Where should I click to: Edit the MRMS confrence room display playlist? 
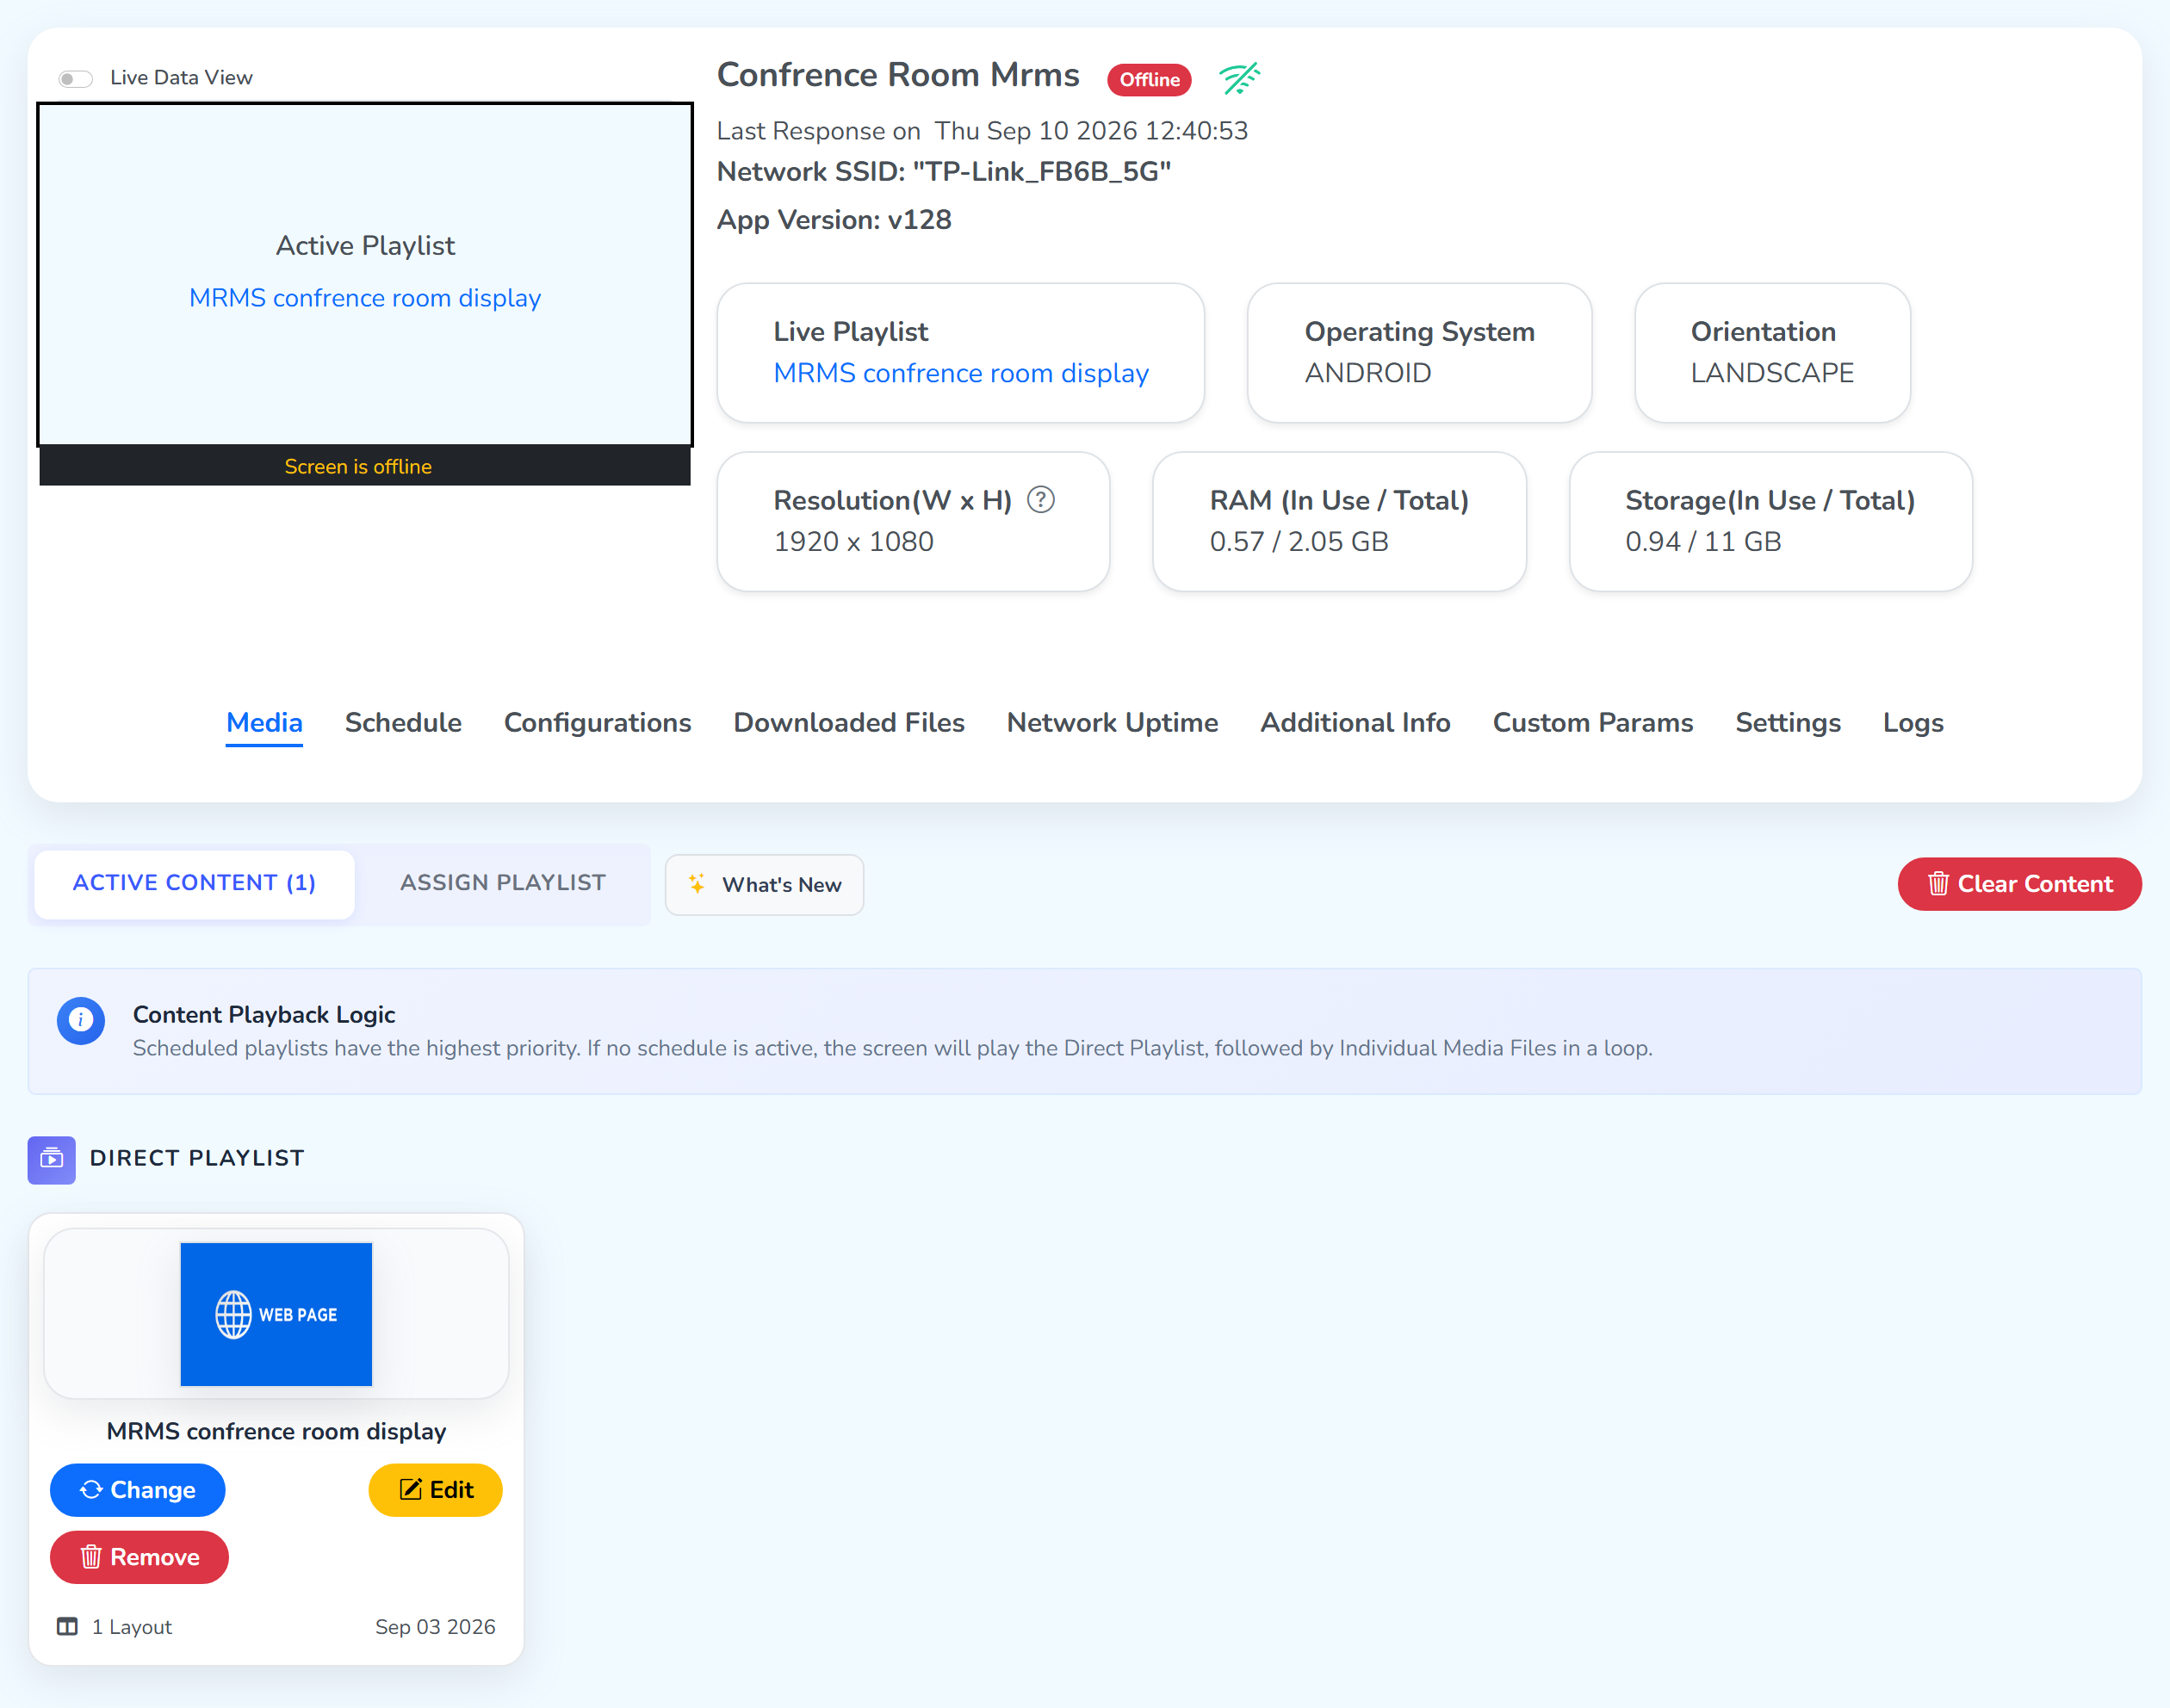[x=435, y=1490]
